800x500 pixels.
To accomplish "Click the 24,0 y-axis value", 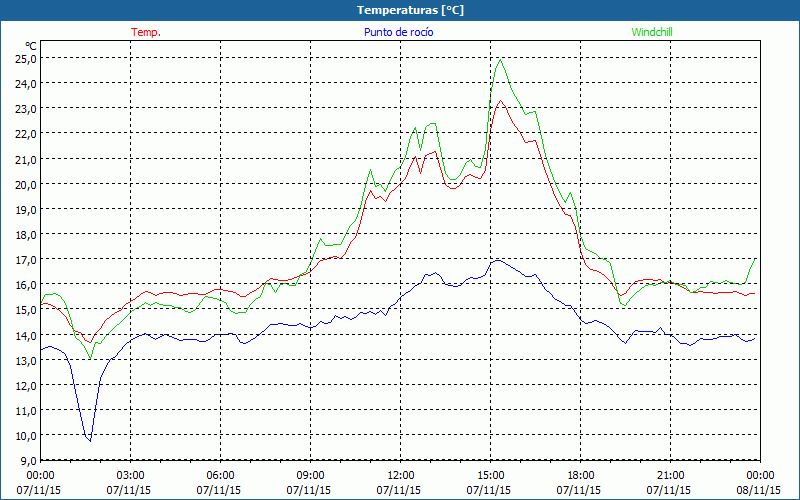I will 26,84.
